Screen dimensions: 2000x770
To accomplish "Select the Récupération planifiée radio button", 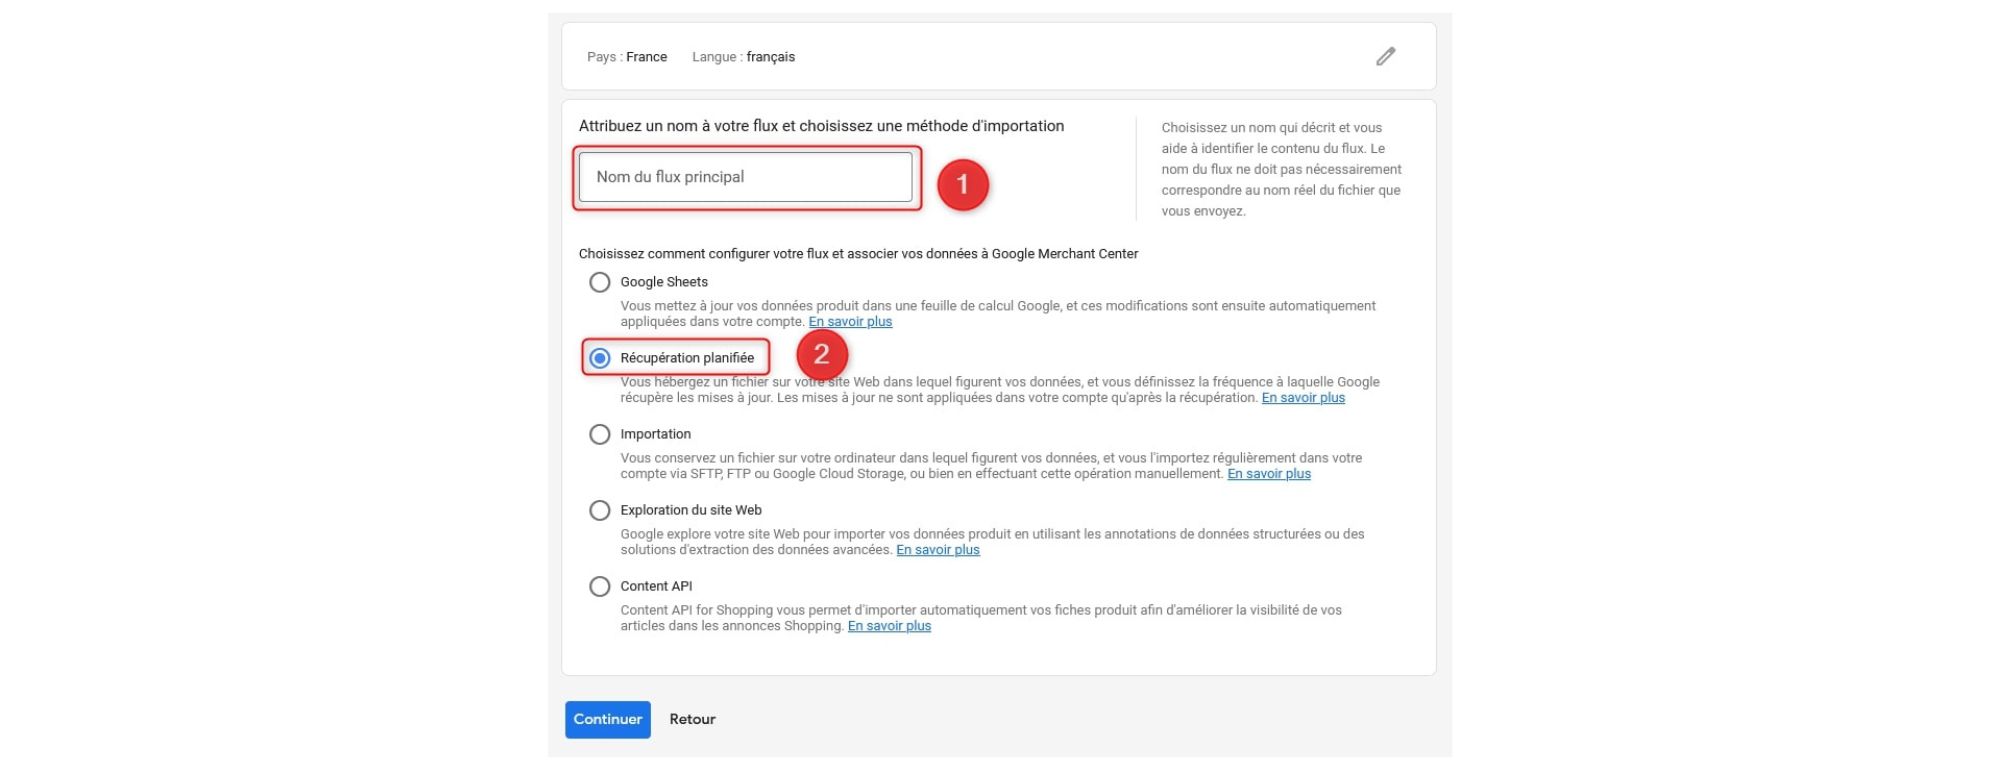I will click(x=600, y=358).
